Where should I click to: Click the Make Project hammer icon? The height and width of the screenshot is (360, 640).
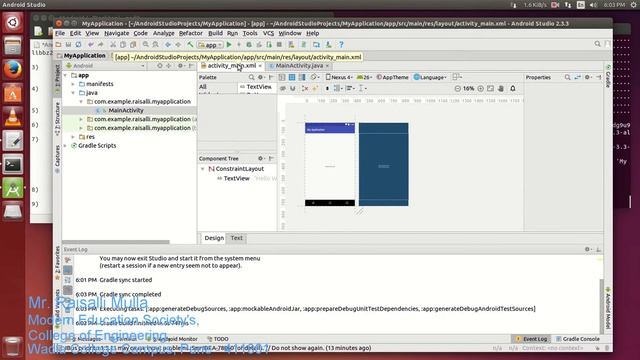pyautogui.click(x=190, y=44)
